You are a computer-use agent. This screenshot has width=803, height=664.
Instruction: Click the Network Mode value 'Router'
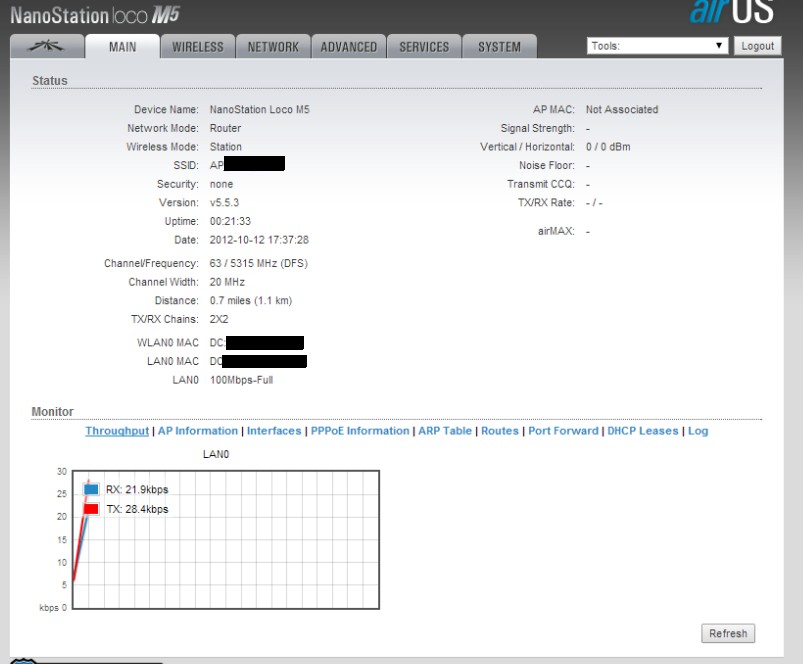[225, 128]
